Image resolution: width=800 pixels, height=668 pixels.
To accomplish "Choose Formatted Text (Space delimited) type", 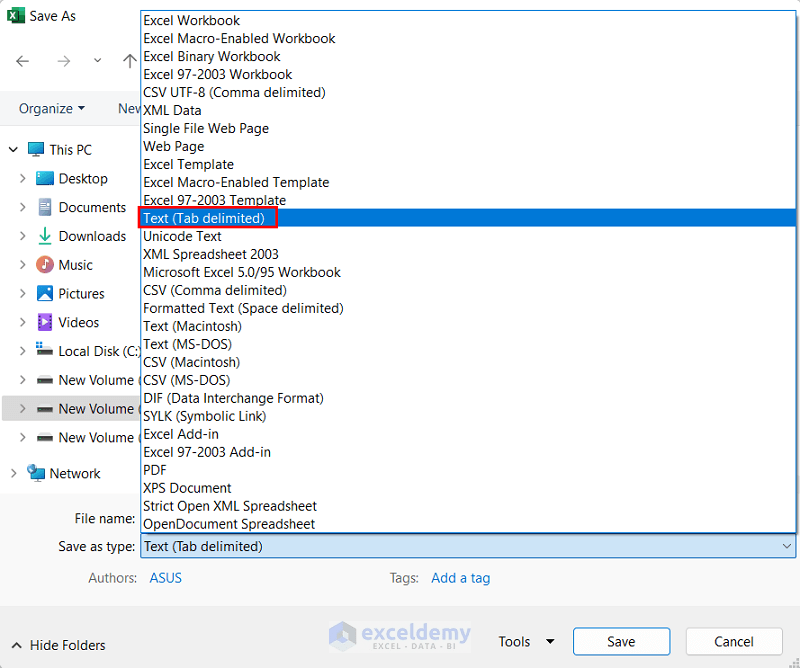I will [x=468, y=308].
